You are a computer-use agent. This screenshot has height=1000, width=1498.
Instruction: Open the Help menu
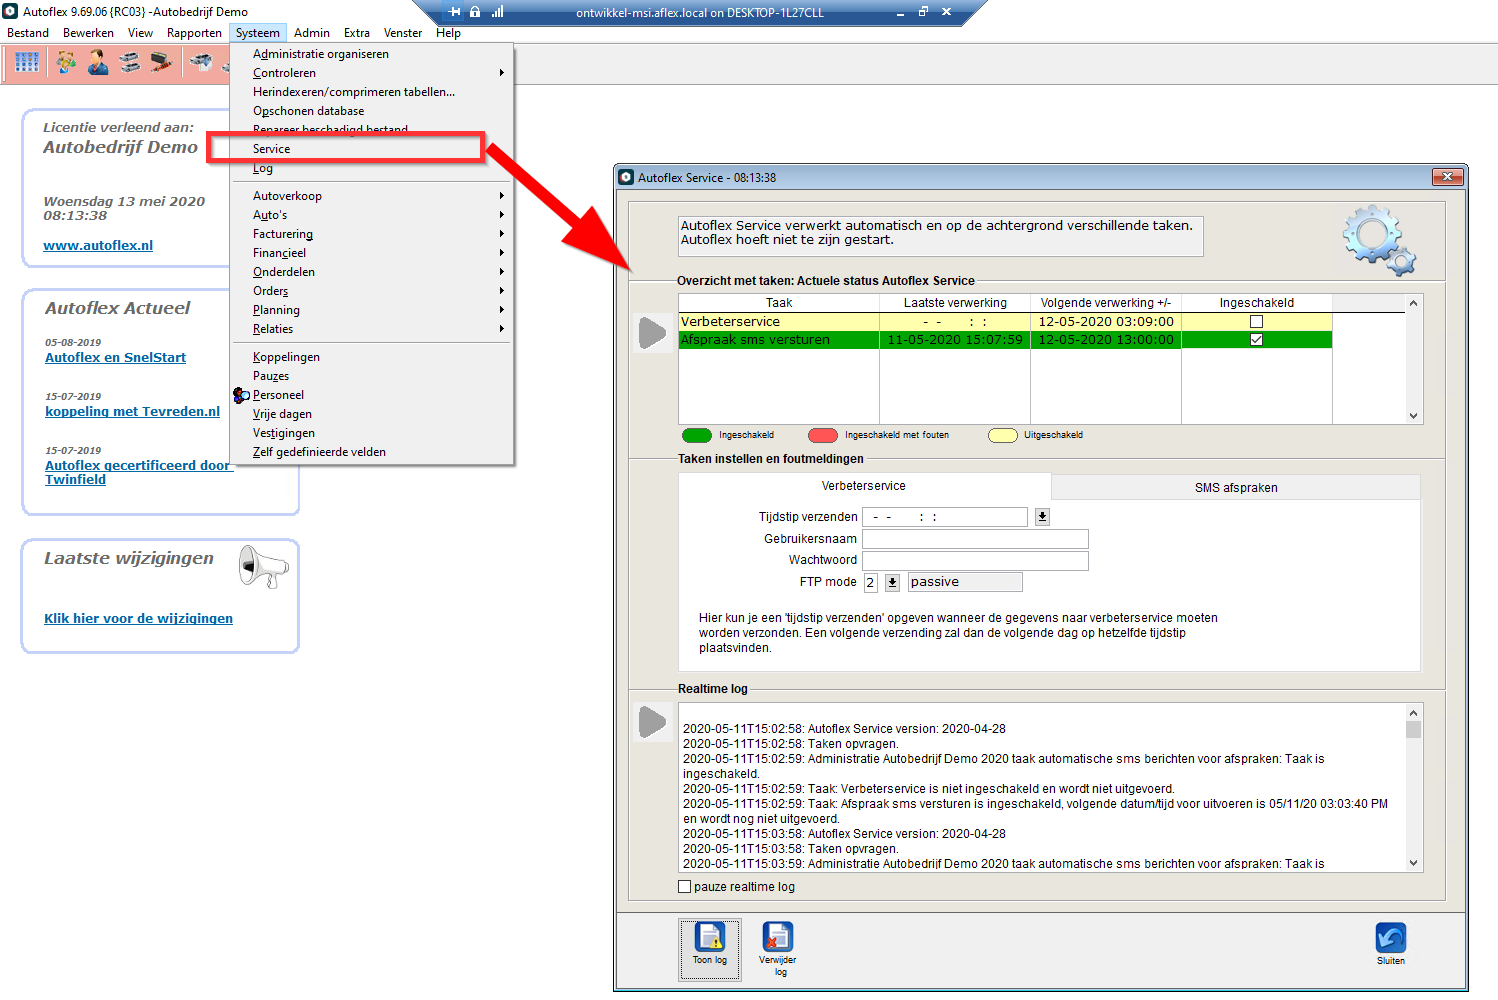tap(448, 33)
